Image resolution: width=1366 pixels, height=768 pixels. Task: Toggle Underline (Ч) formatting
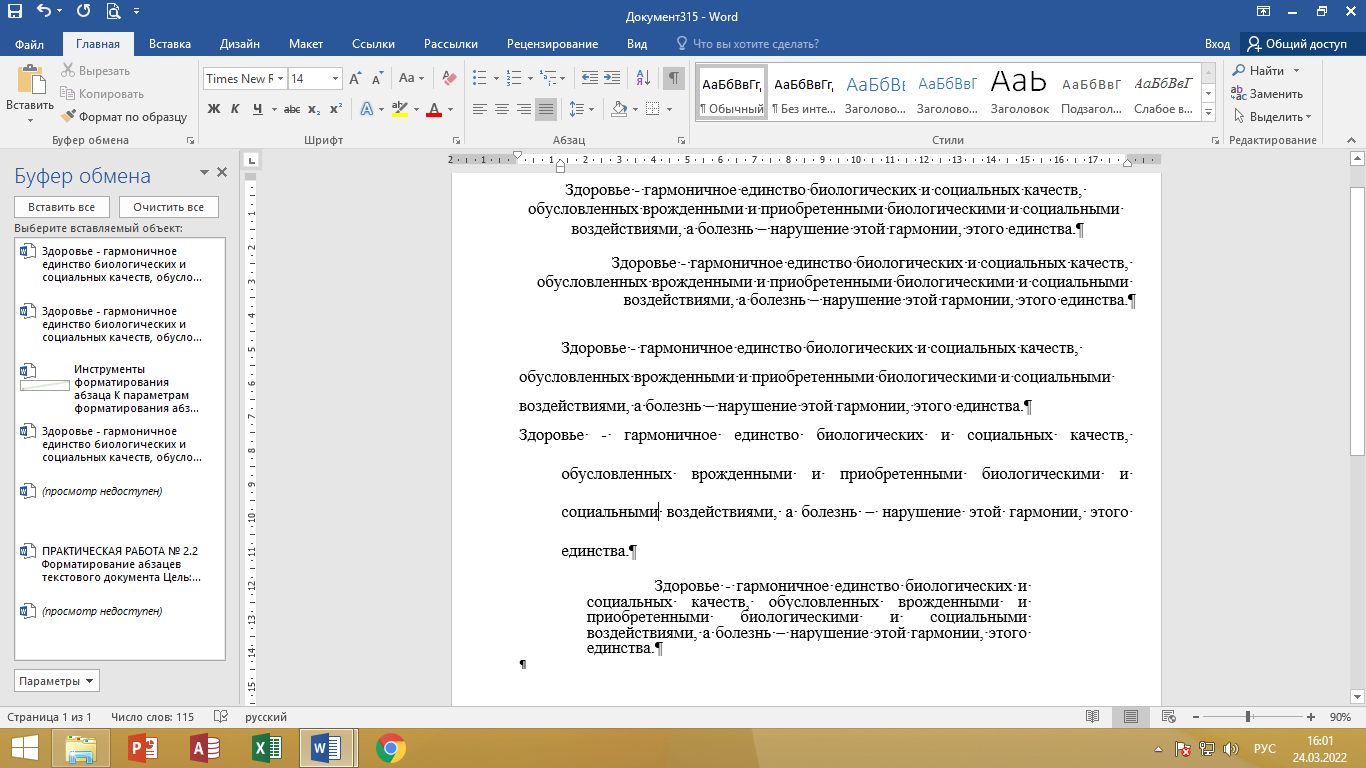coord(258,109)
